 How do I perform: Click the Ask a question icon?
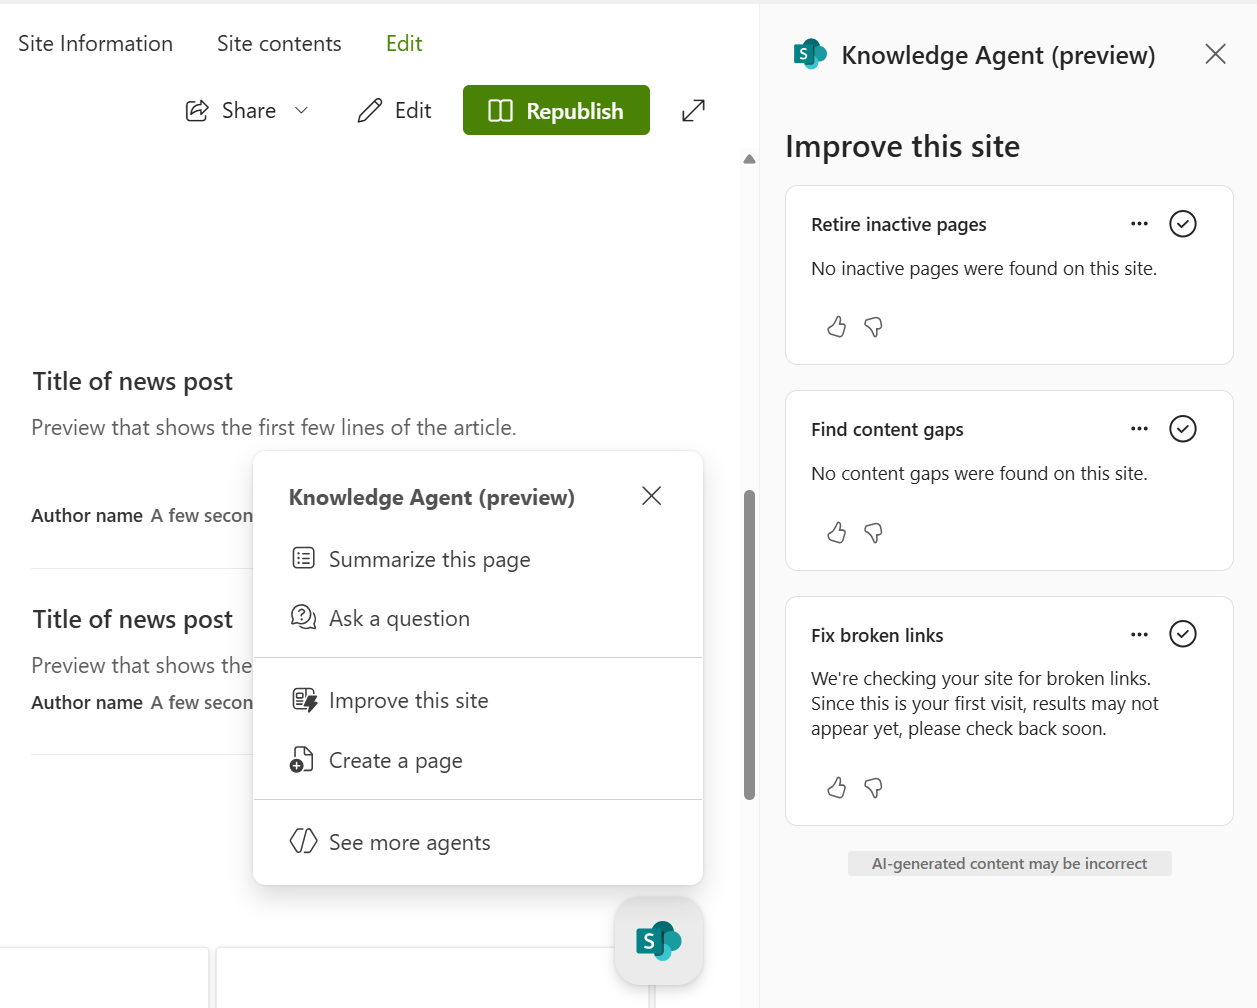[303, 617]
